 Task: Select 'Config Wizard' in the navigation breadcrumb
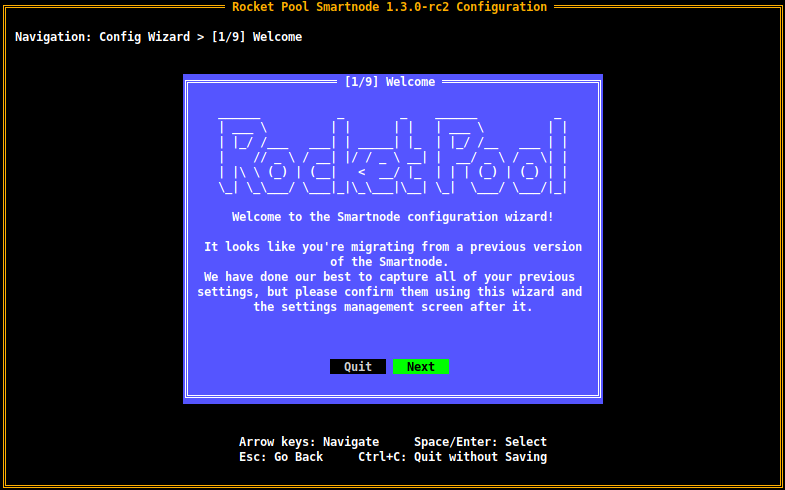click(147, 37)
